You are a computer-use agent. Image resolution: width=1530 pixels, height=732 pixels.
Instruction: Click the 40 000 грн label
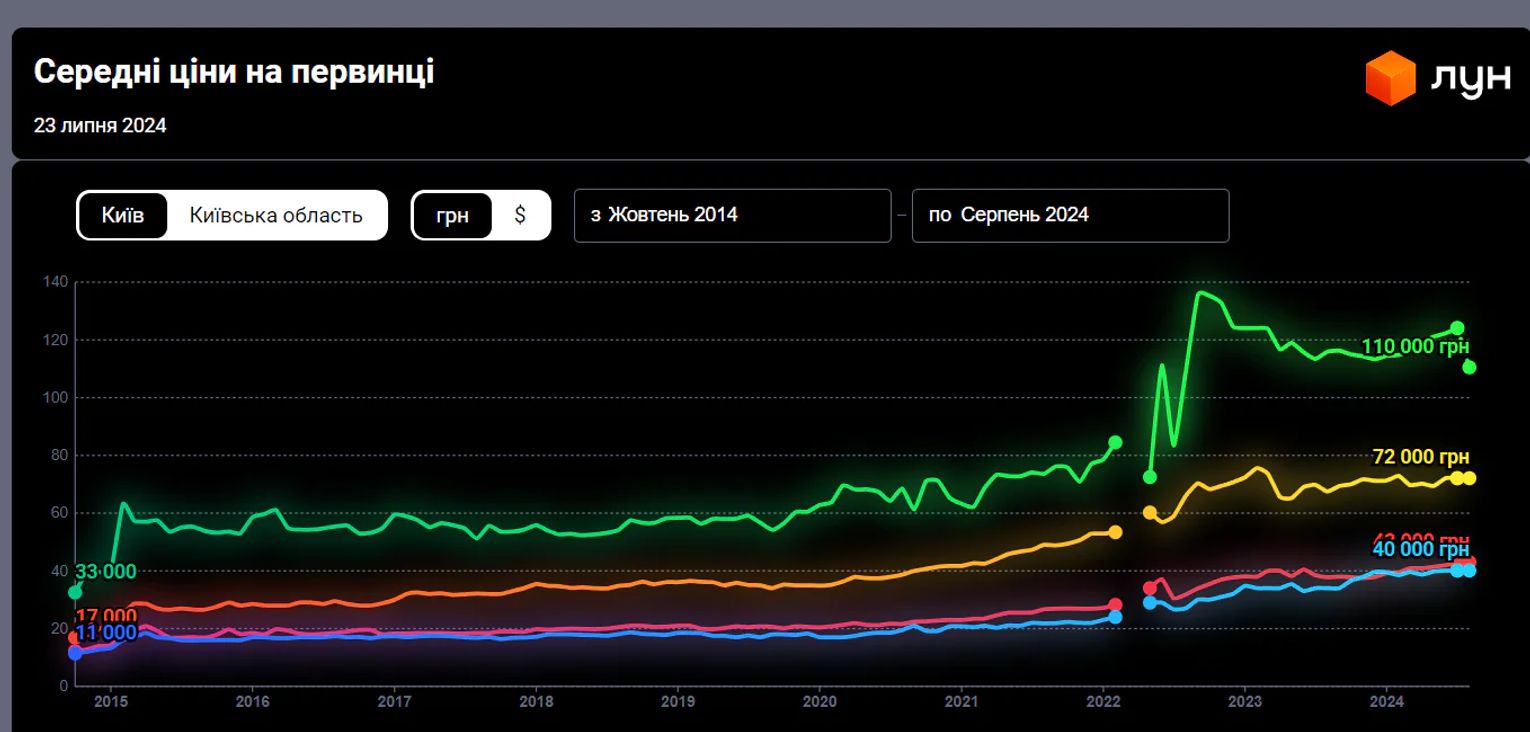(1421, 549)
